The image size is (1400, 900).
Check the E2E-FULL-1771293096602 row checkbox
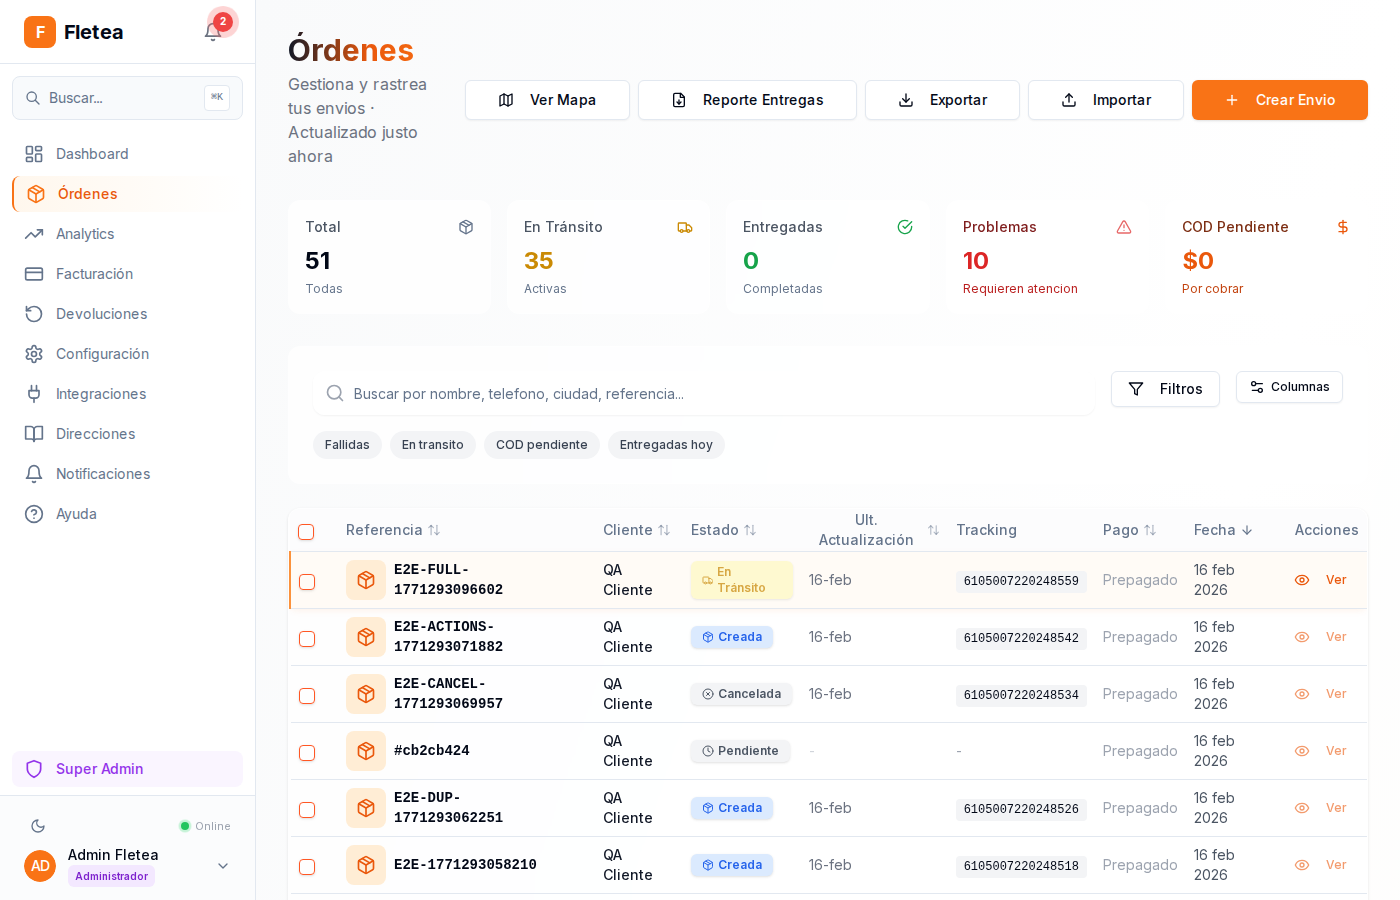pyautogui.click(x=307, y=582)
